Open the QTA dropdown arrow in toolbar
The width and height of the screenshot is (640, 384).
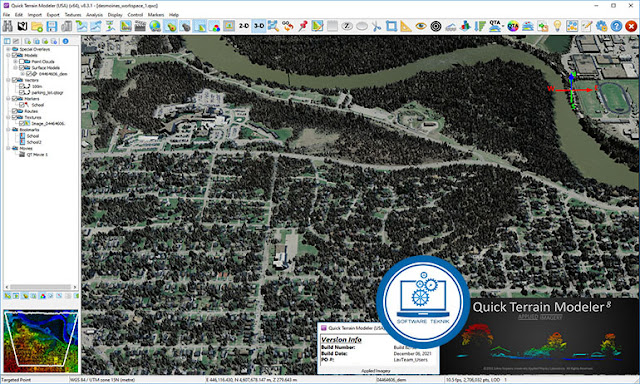[504, 26]
